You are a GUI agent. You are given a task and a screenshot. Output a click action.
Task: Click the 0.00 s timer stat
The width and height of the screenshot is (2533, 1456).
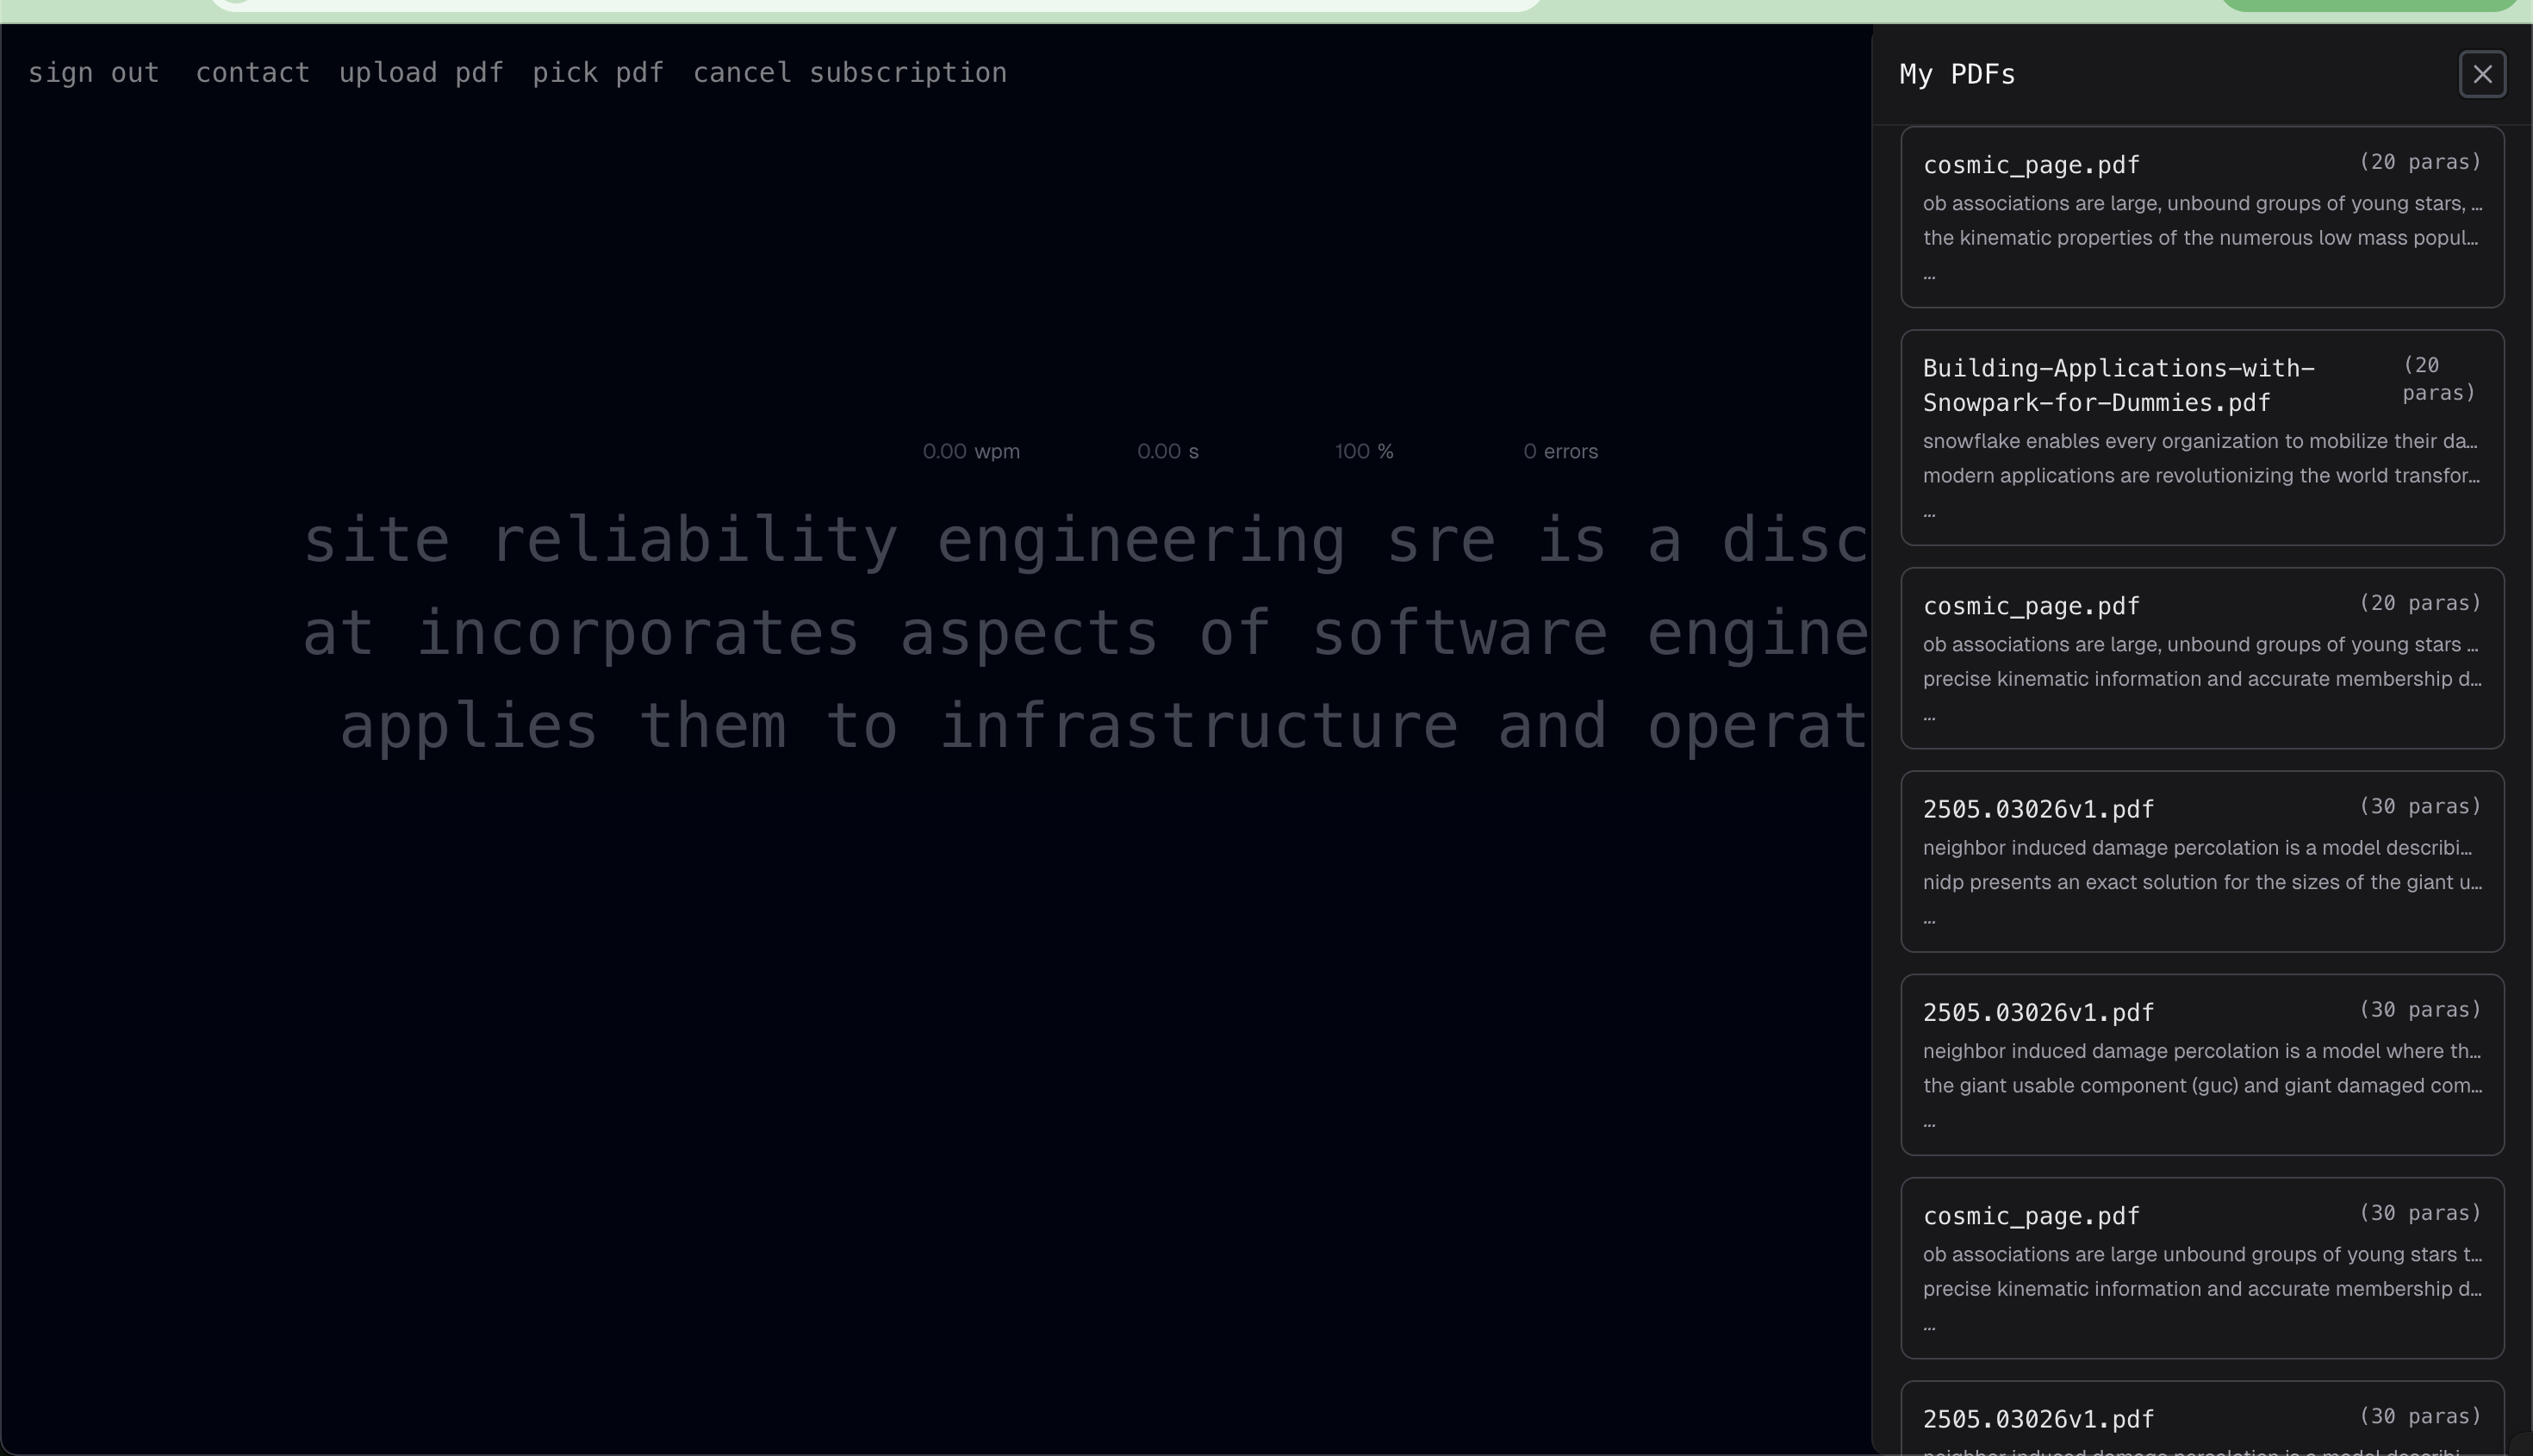[1167, 451]
